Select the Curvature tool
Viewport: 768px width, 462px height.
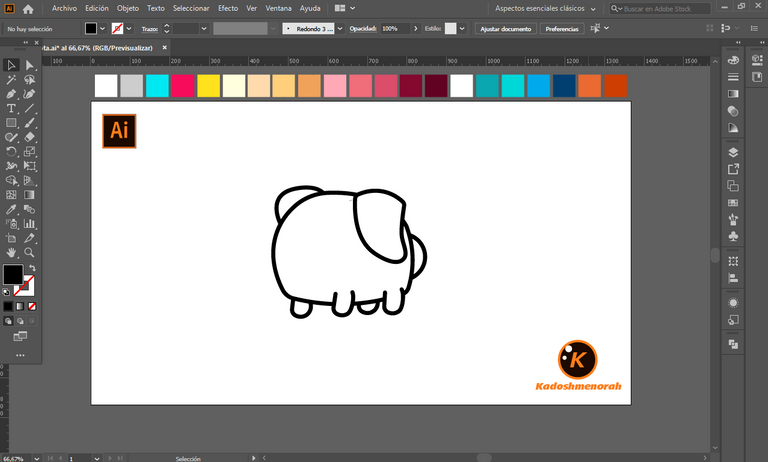(29, 94)
